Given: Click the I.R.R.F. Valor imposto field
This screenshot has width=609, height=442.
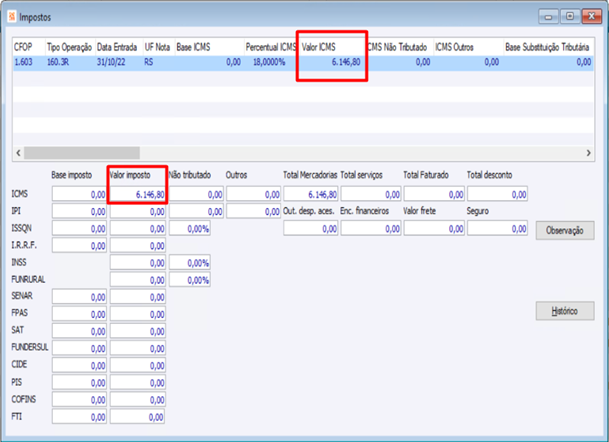Looking at the screenshot, I should point(138,245).
